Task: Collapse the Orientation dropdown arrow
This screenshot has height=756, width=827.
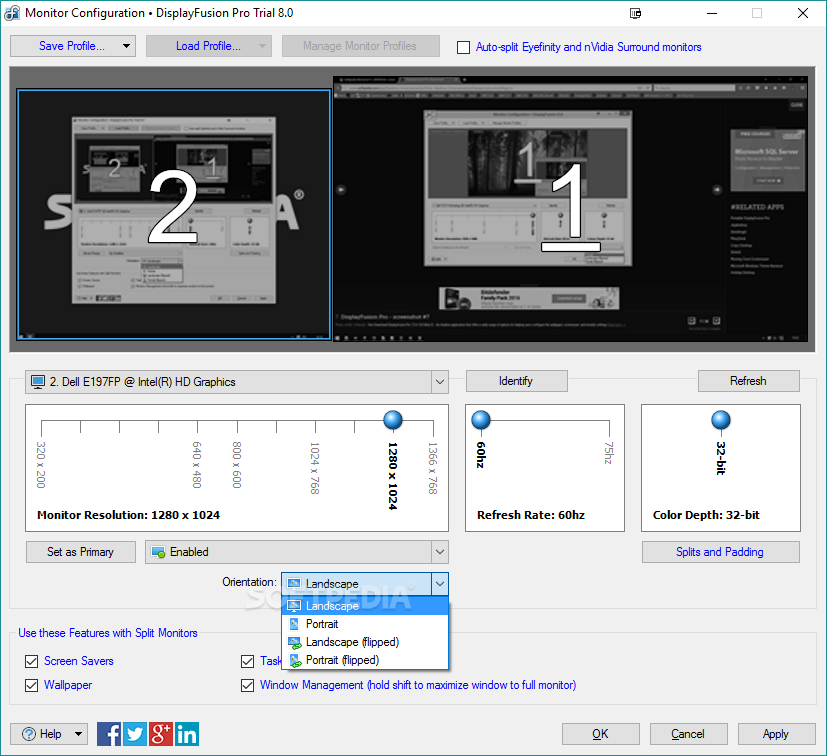Action: (x=440, y=584)
